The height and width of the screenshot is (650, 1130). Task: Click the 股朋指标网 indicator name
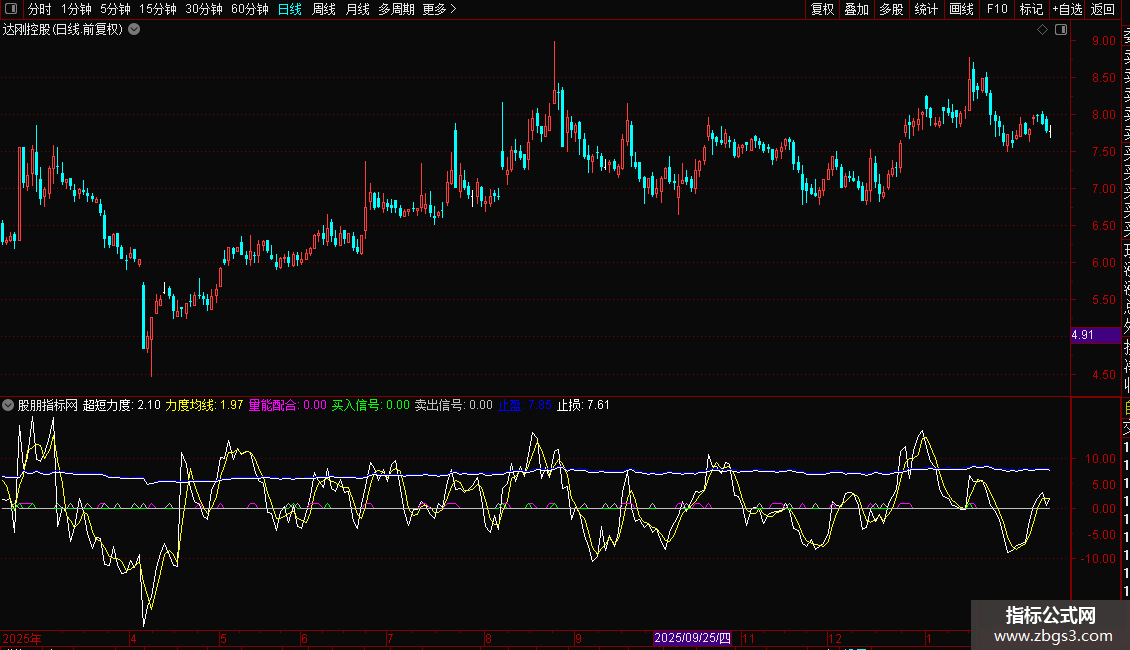pyautogui.click(x=48, y=405)
